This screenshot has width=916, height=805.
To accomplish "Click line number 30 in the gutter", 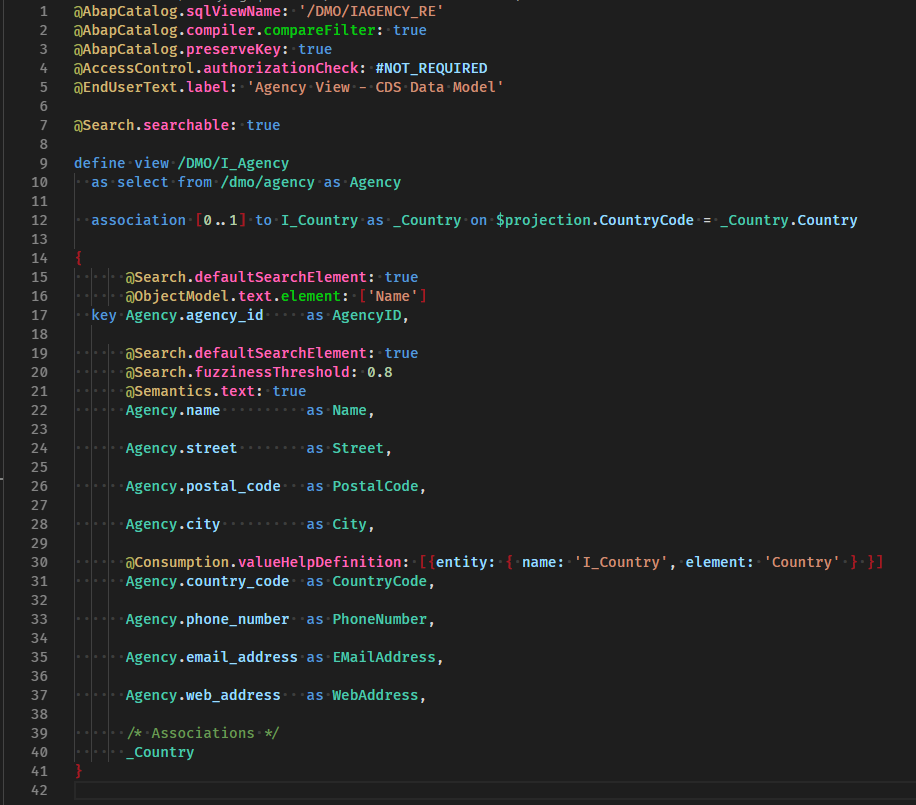I will [x=39, y=562].
